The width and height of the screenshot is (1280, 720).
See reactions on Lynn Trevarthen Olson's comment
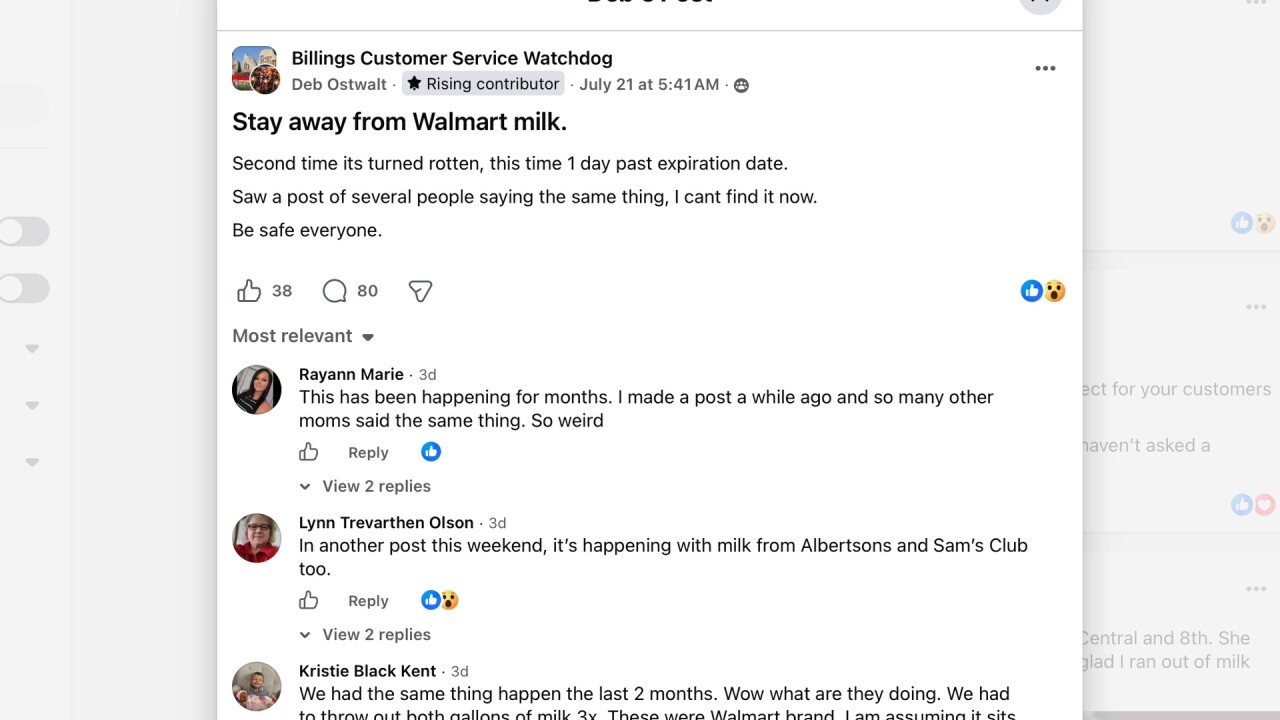coord(440,600)
